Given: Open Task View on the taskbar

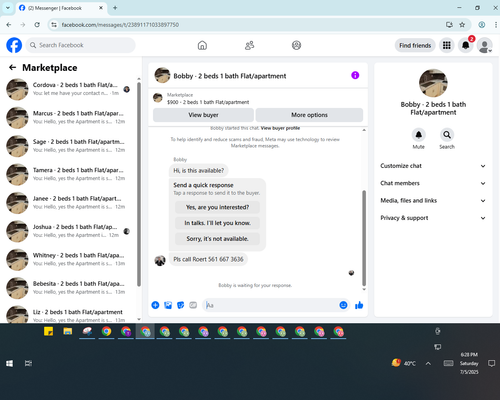Looking at the screenshot, I should (28, 363).
